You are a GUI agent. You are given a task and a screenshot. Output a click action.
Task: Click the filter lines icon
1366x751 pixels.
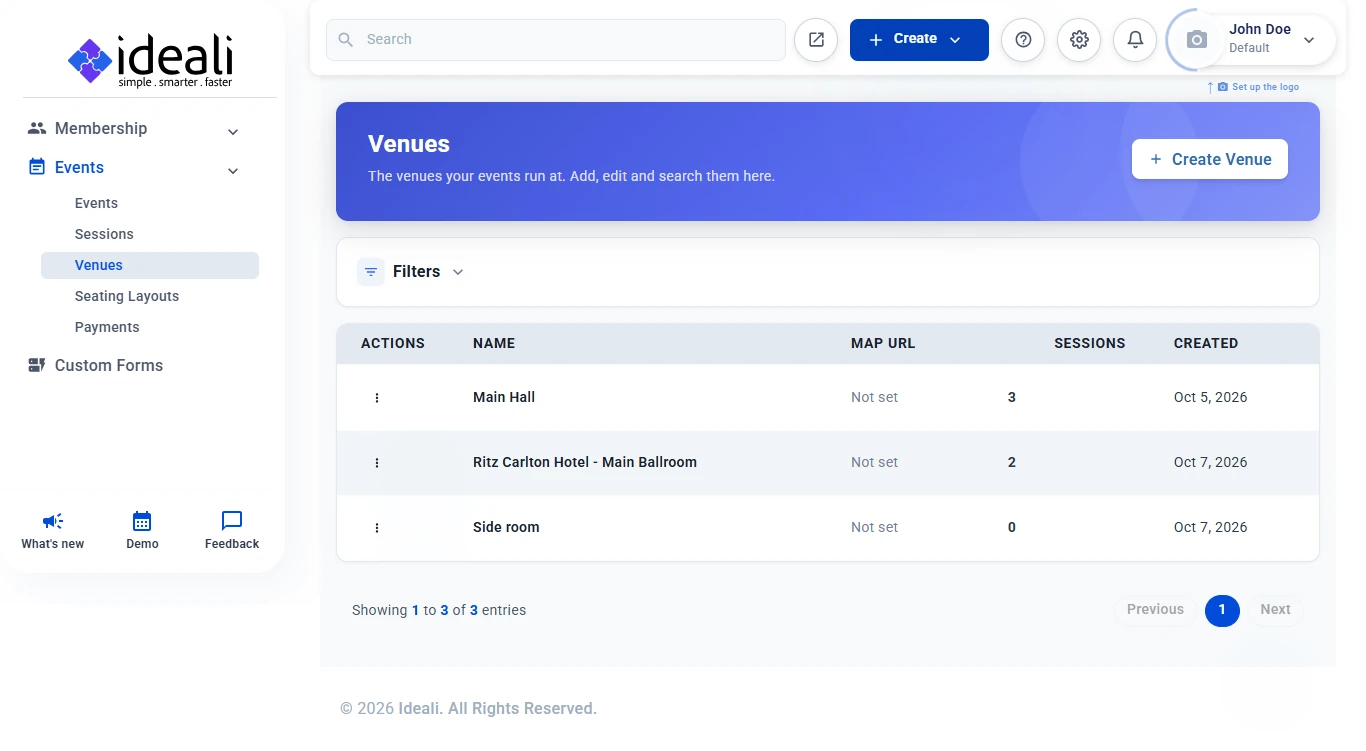pyautogui.click(x=371, y=272)
